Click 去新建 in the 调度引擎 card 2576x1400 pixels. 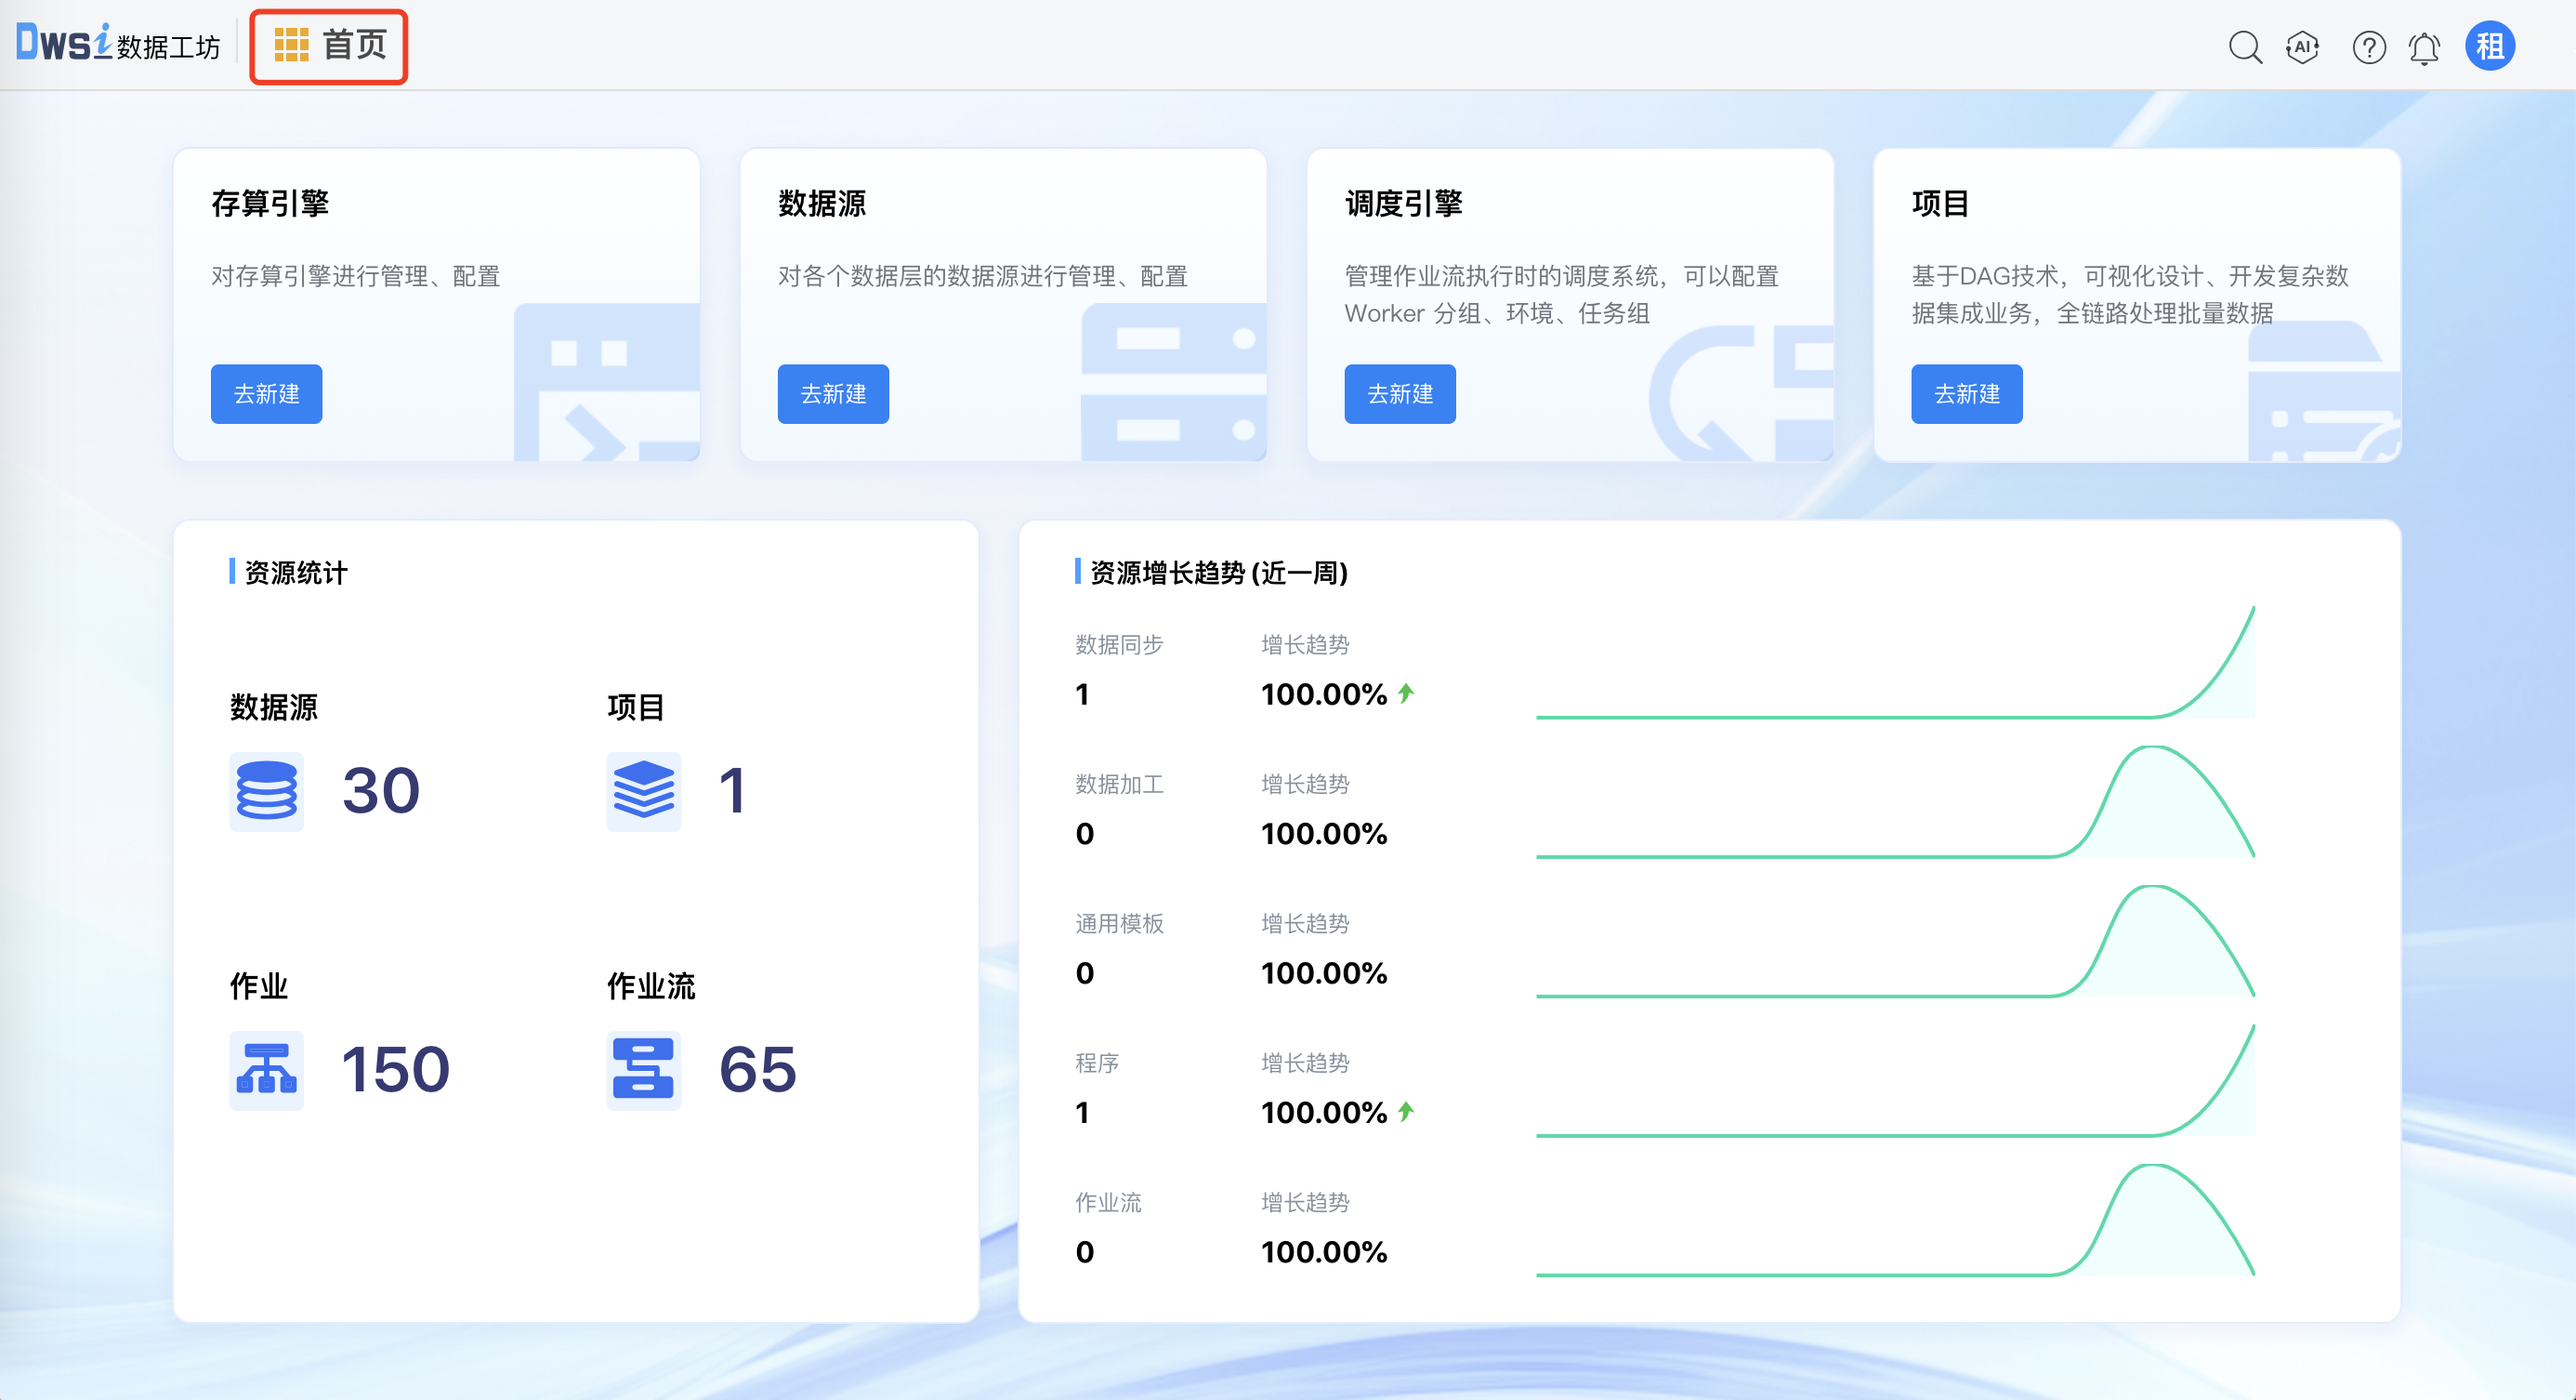(x=1400, y=394)
